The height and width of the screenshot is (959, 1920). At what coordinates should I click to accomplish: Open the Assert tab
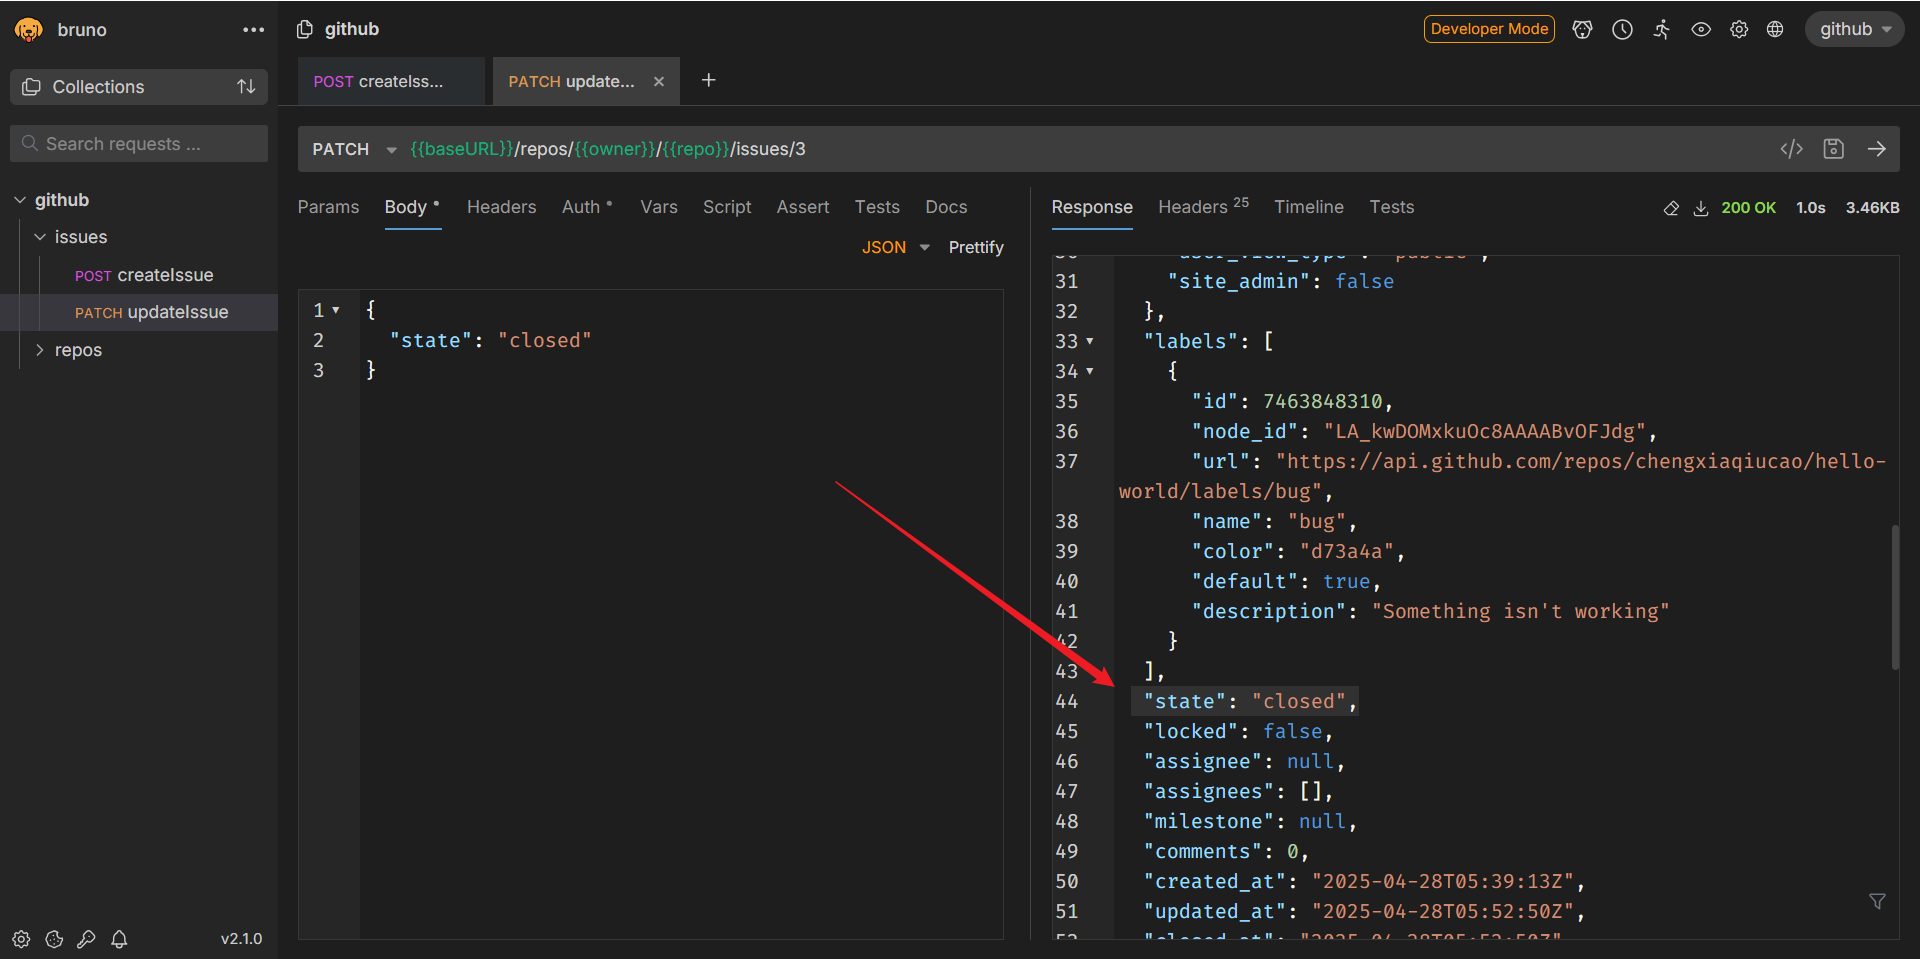[802, 207]
